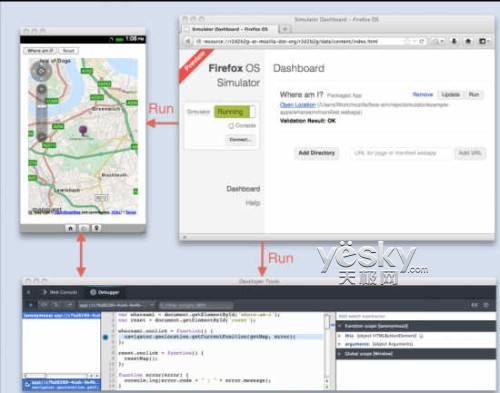Toggle the breakpoint checkbox in the bottom-left pane
This screenshot has height=393, width=500.
pyautogui.click(x=28, y=384)
